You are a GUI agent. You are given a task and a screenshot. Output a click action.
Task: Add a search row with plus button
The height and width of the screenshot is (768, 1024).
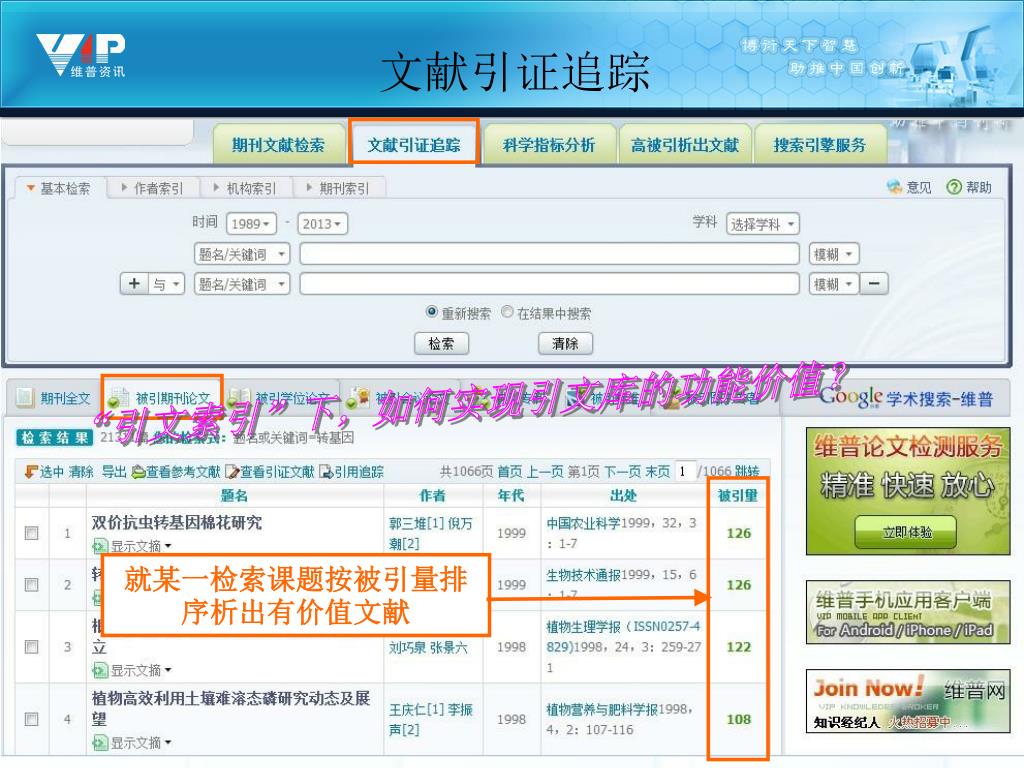[135, 284]
